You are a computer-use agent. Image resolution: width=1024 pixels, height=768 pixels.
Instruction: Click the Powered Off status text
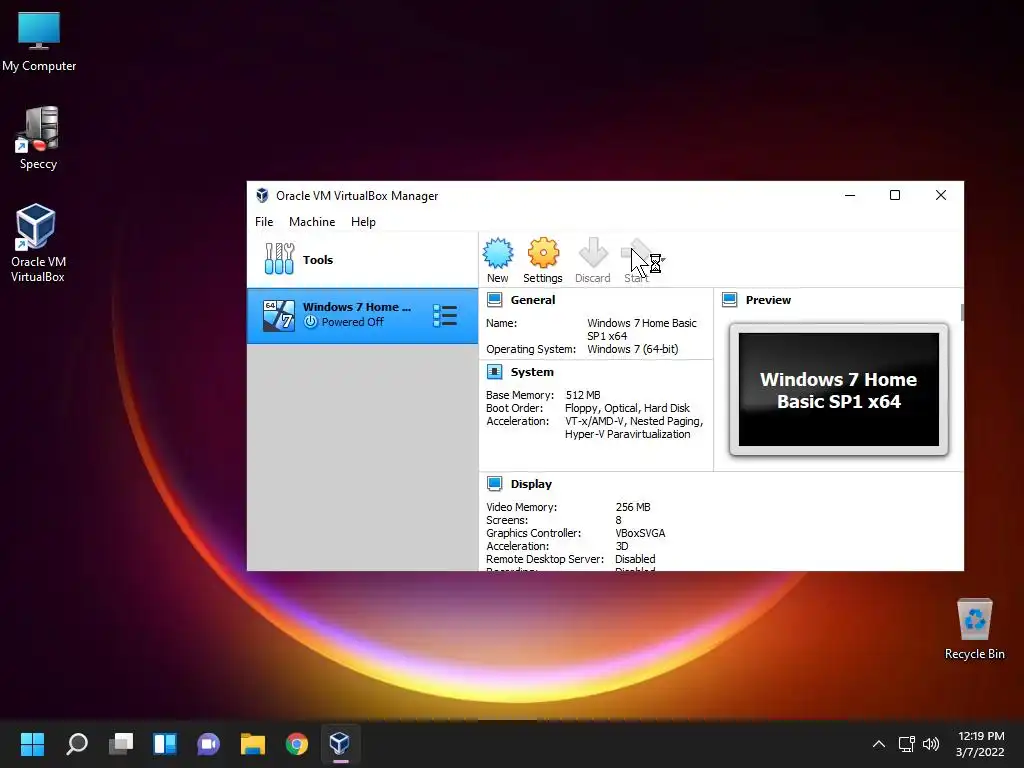pos(352,322)
